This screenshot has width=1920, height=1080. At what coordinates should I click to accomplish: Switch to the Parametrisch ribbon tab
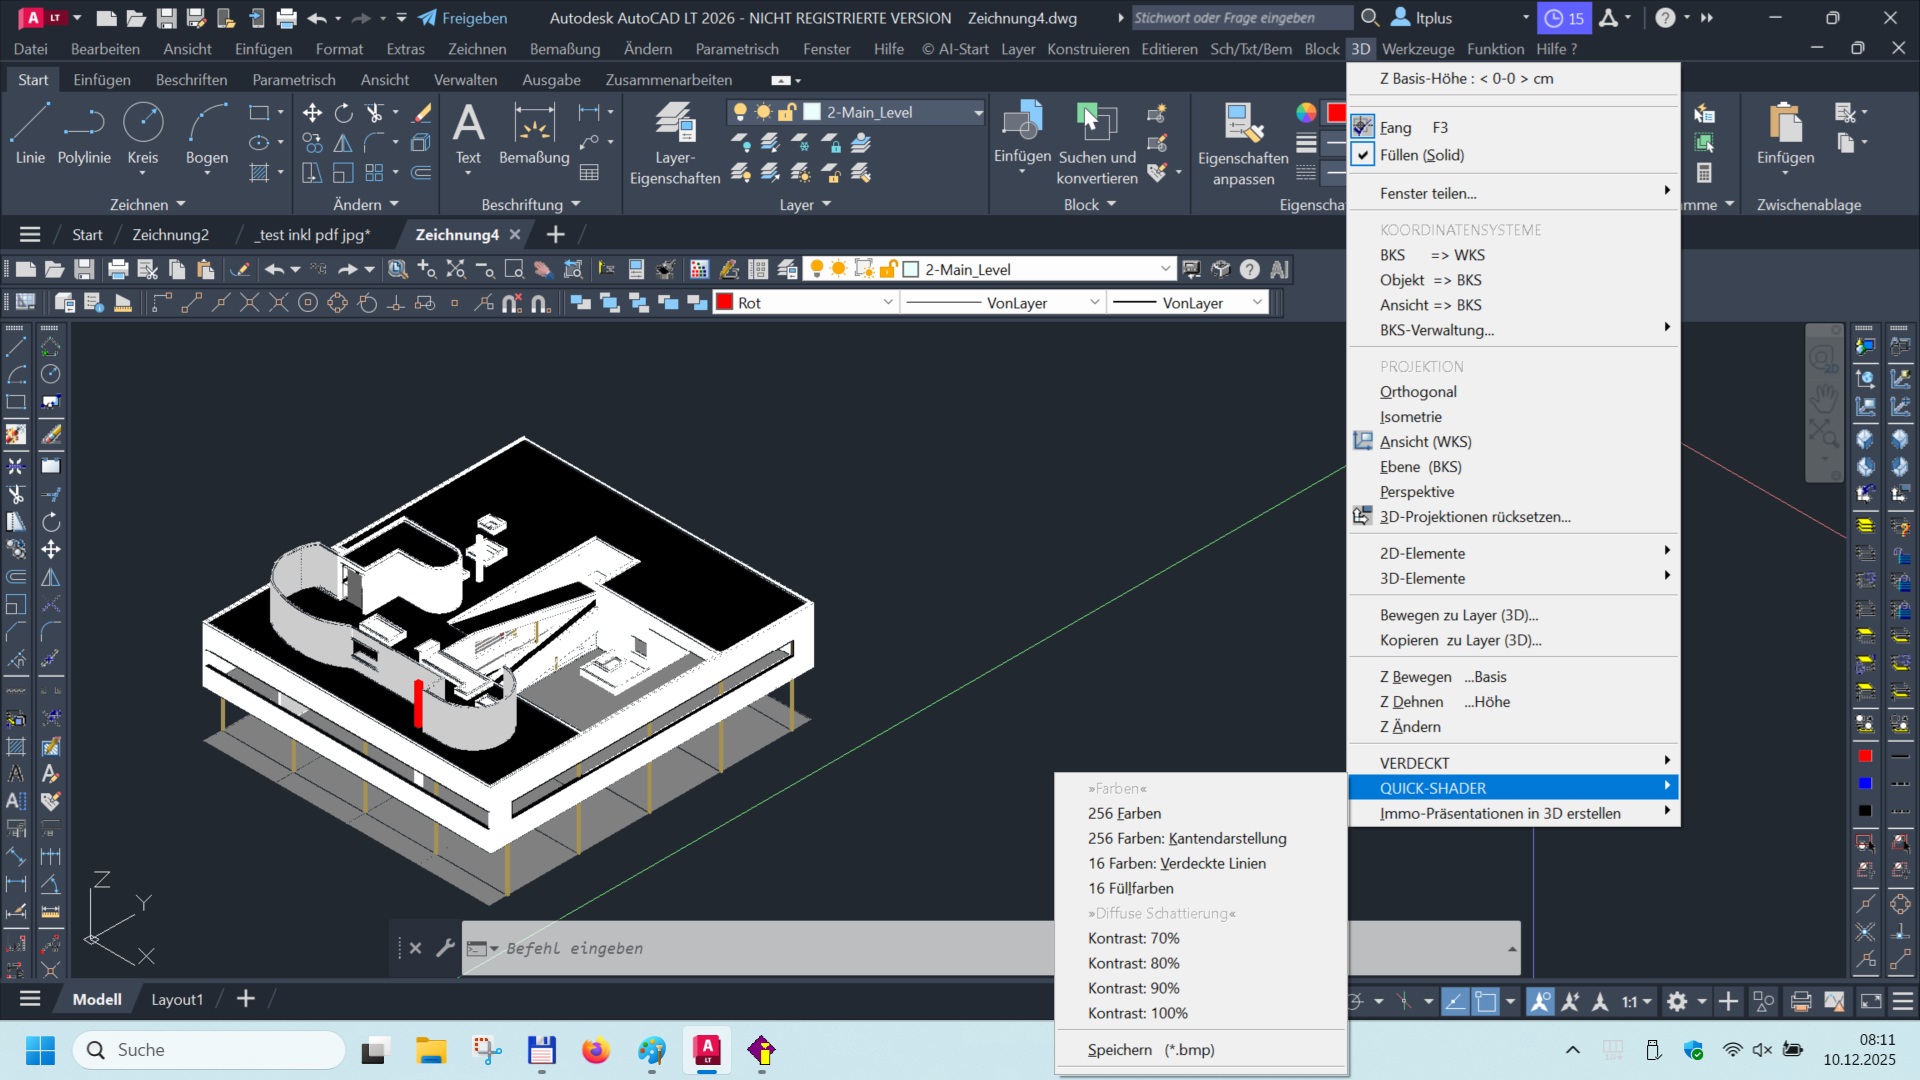pyautogui.click(x=293, y=80)
